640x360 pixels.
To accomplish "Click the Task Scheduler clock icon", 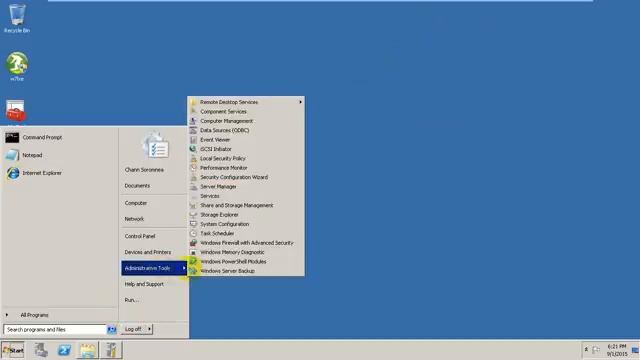I will pyautogui.click(x=193, y=233).
